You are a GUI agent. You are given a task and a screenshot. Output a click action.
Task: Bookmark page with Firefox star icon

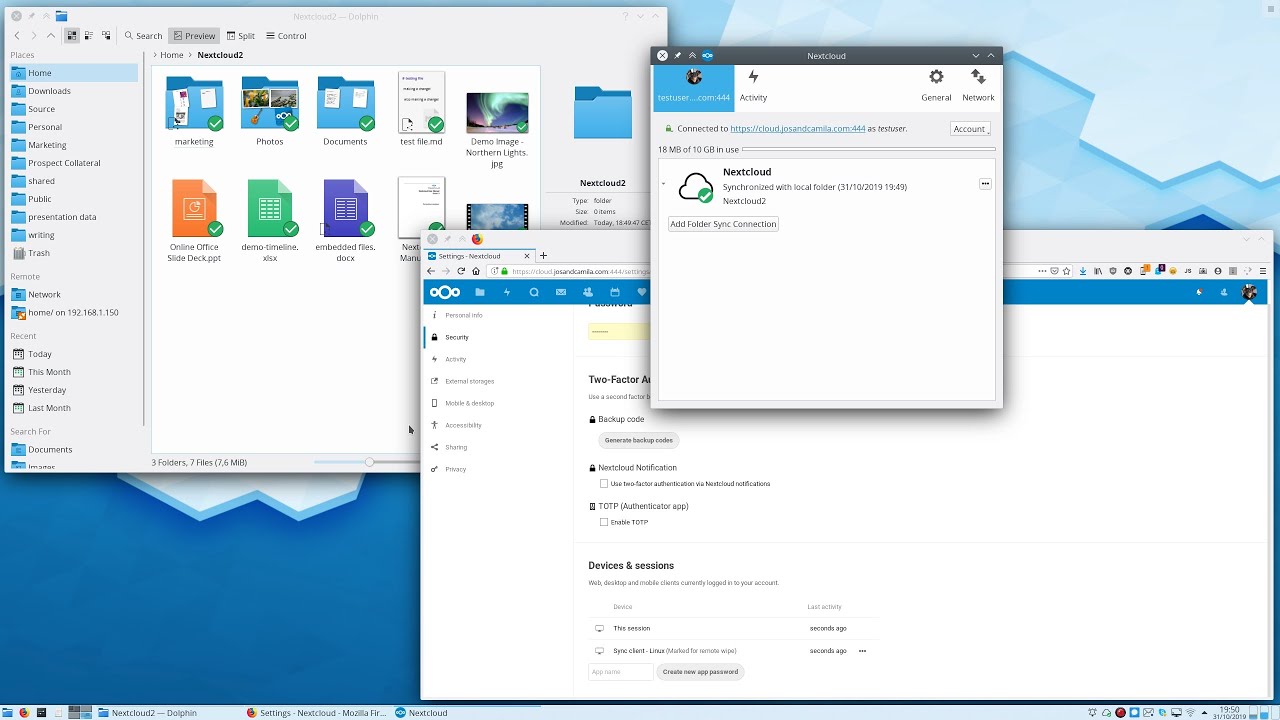tap(1067, 271)
